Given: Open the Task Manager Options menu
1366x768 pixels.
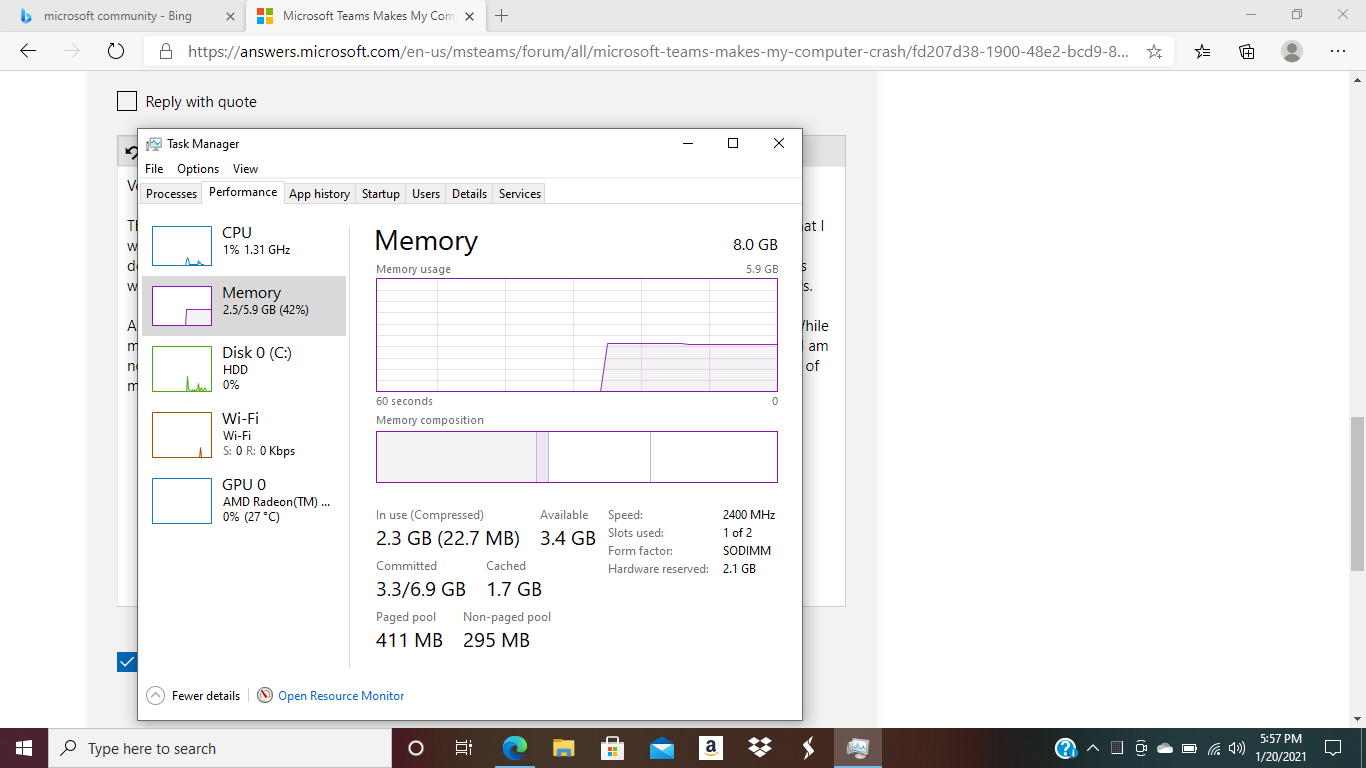Looking at the screenshot, I should coord(198,169).
